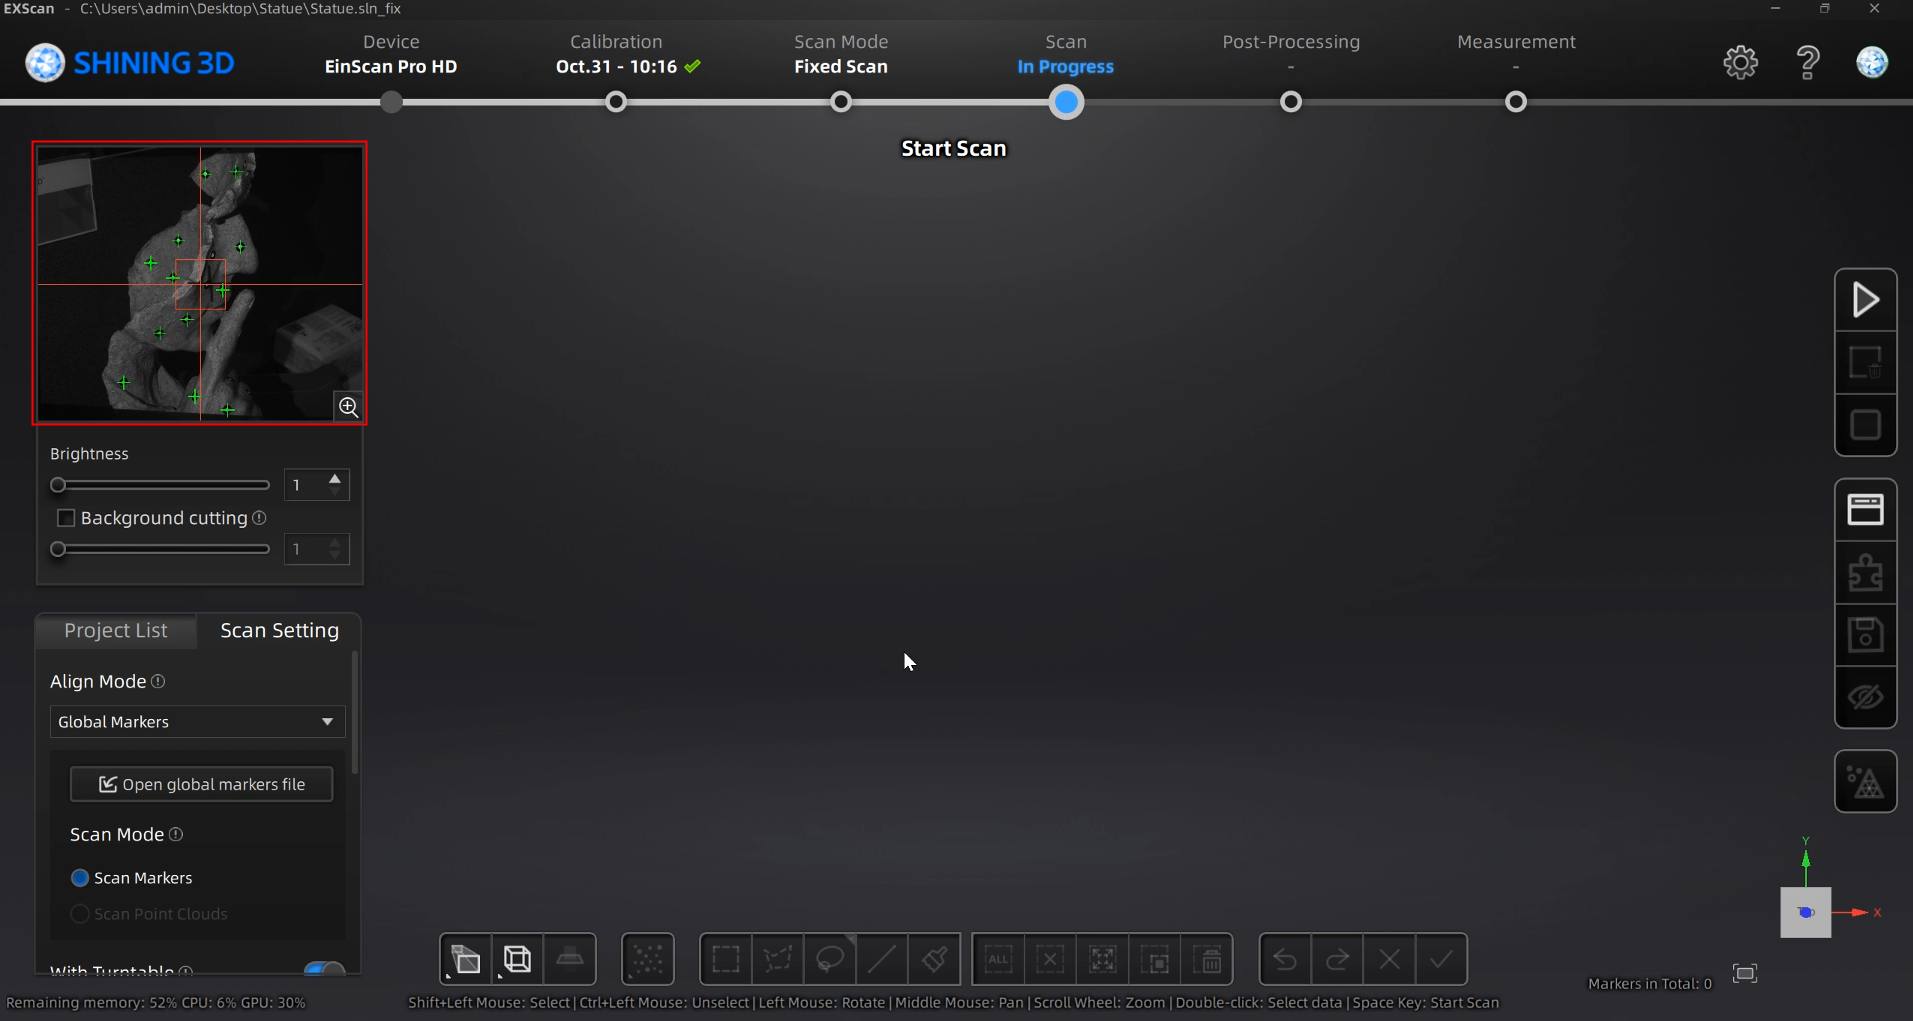Click the Open global markers file button
This screenshot has height=1021, width=1913.
(x=201, y=784)
